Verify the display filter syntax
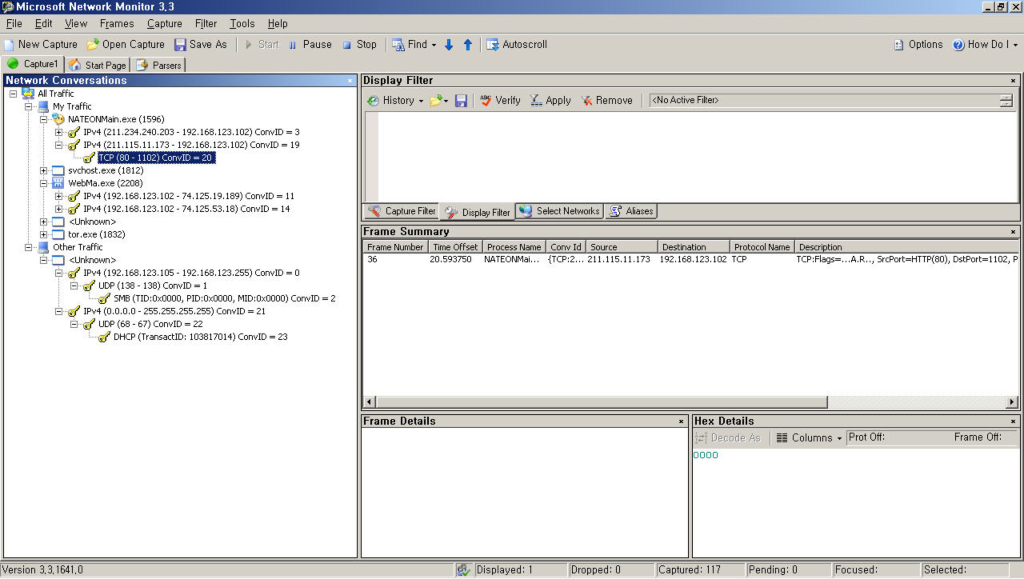This screenshot has height=579, width=1024. [500, 101]
